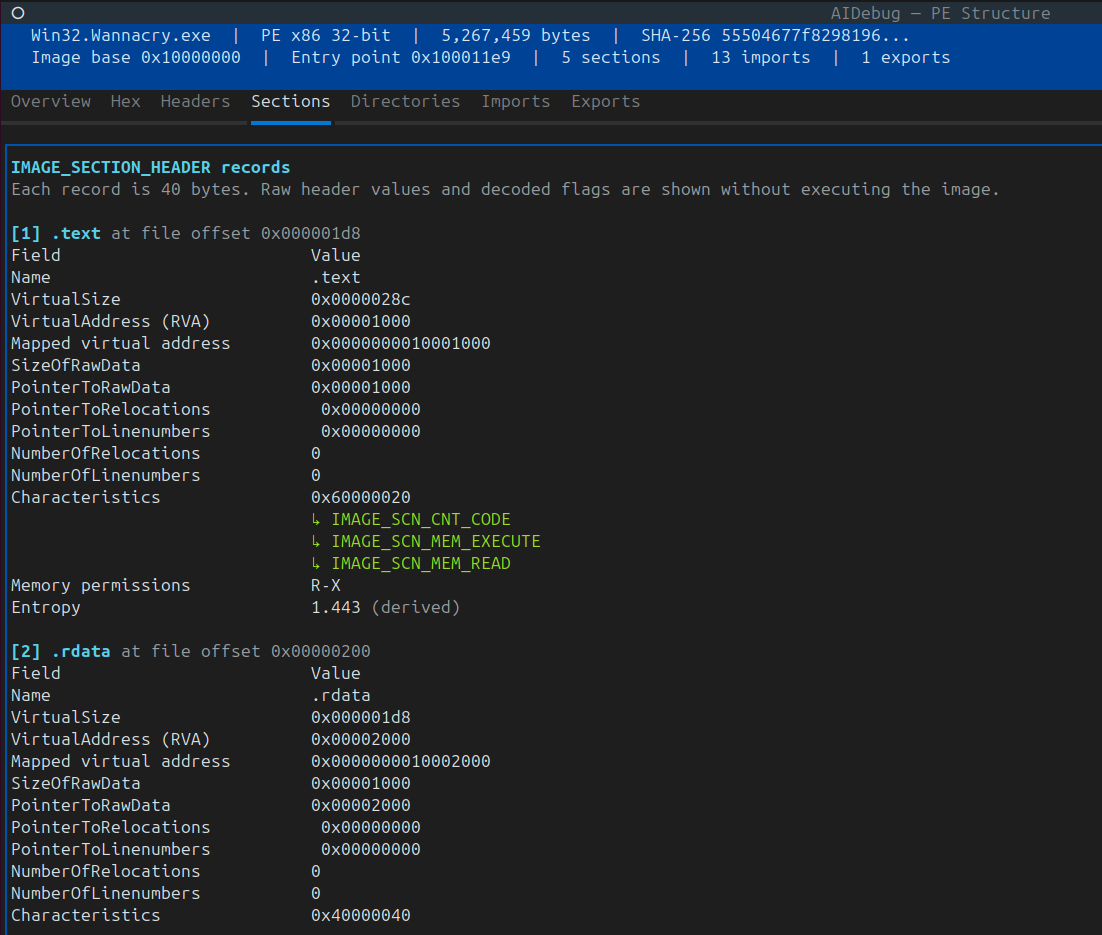
Task: Click the IMAGE_SECTION_HEADER records heading
Action: coord(150,167)
